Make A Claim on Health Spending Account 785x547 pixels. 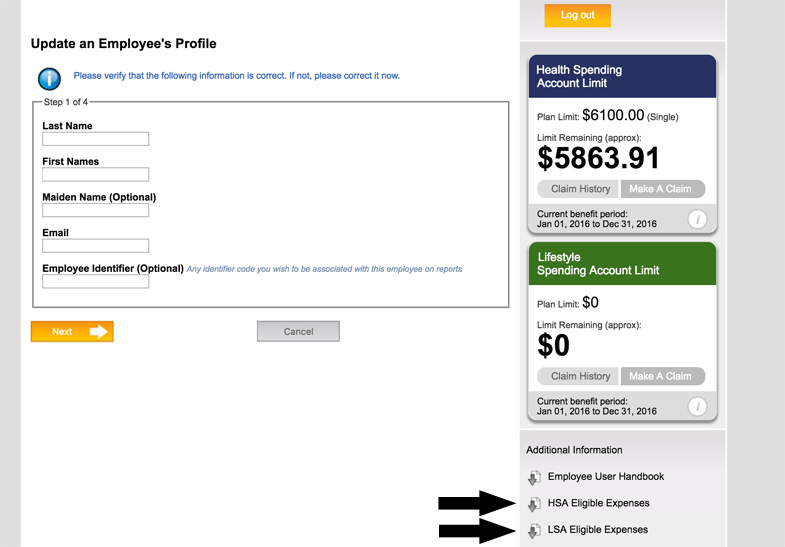click(x=663, y=189)
